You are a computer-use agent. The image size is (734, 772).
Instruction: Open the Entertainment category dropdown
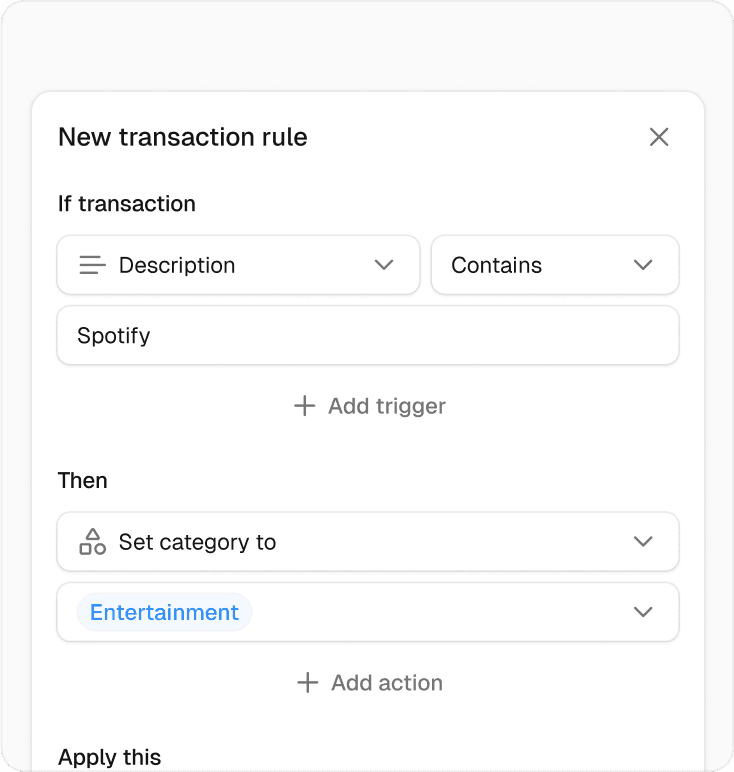click(x=368, y=612)
